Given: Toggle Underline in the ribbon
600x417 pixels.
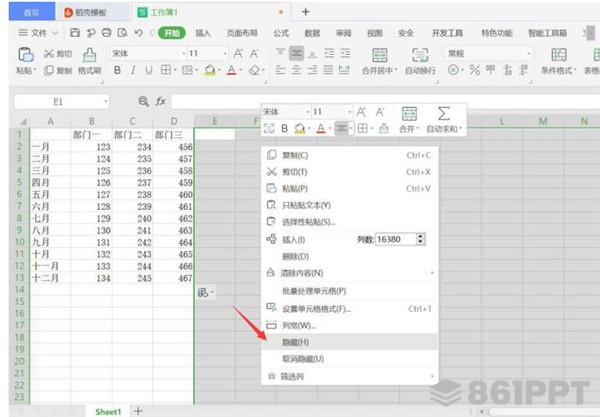Looking at the screenshot, I should pos(149,70).
